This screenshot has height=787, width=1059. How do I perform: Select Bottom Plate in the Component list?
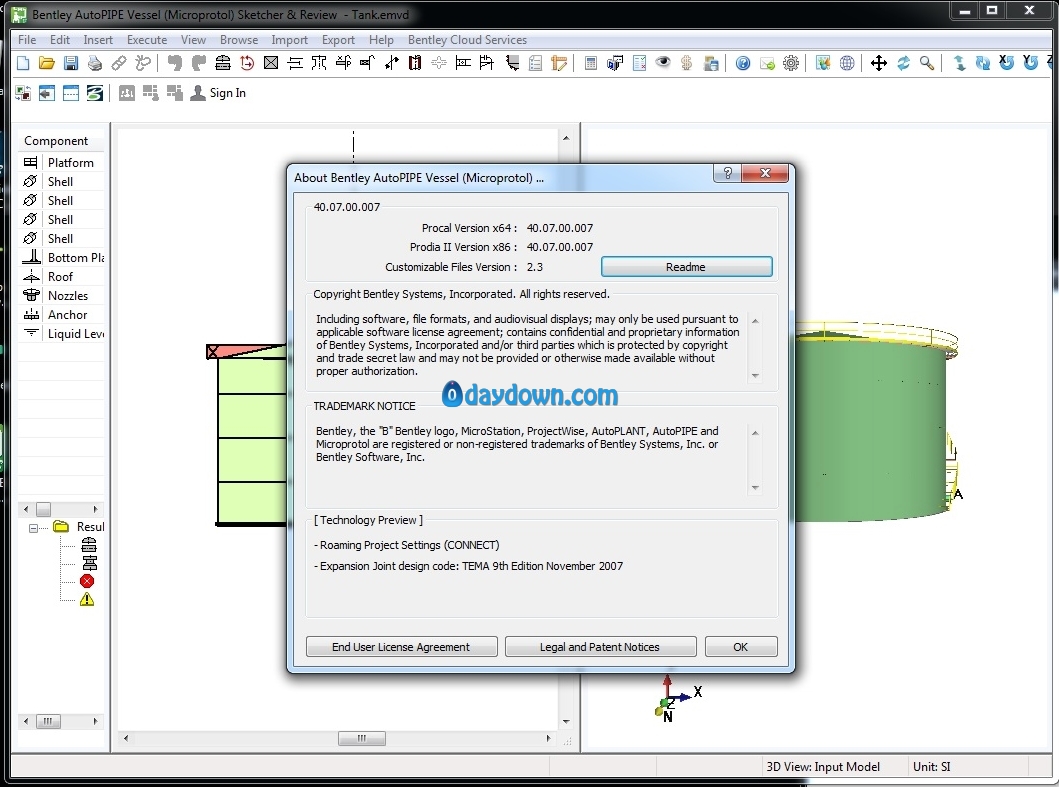62,257
